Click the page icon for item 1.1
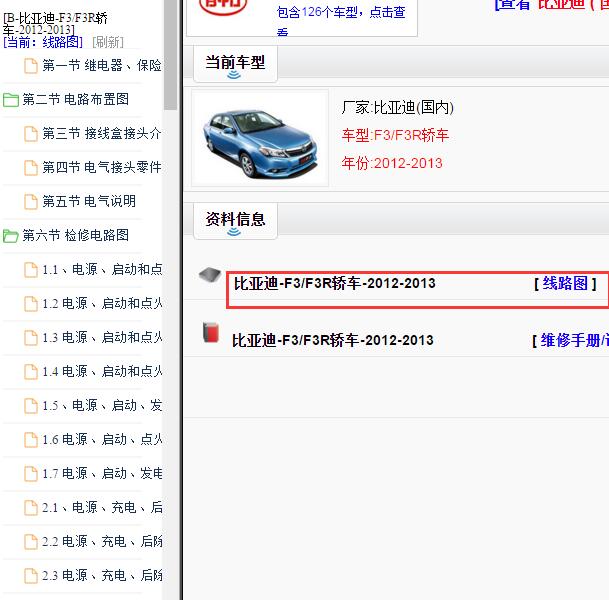 click(x=31, y=270)
